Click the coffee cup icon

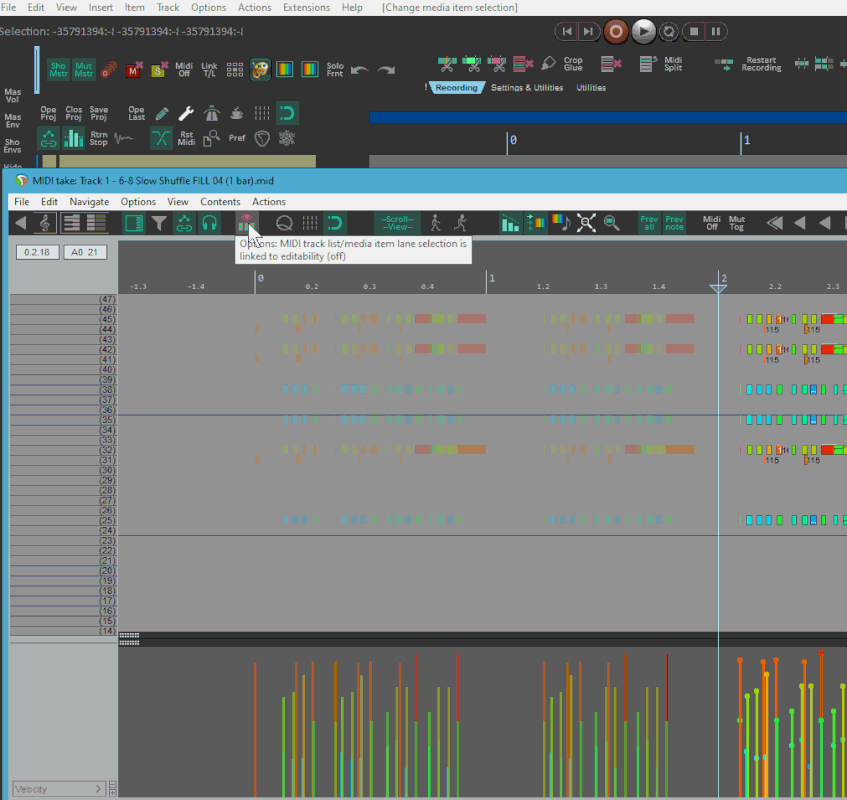237,113
